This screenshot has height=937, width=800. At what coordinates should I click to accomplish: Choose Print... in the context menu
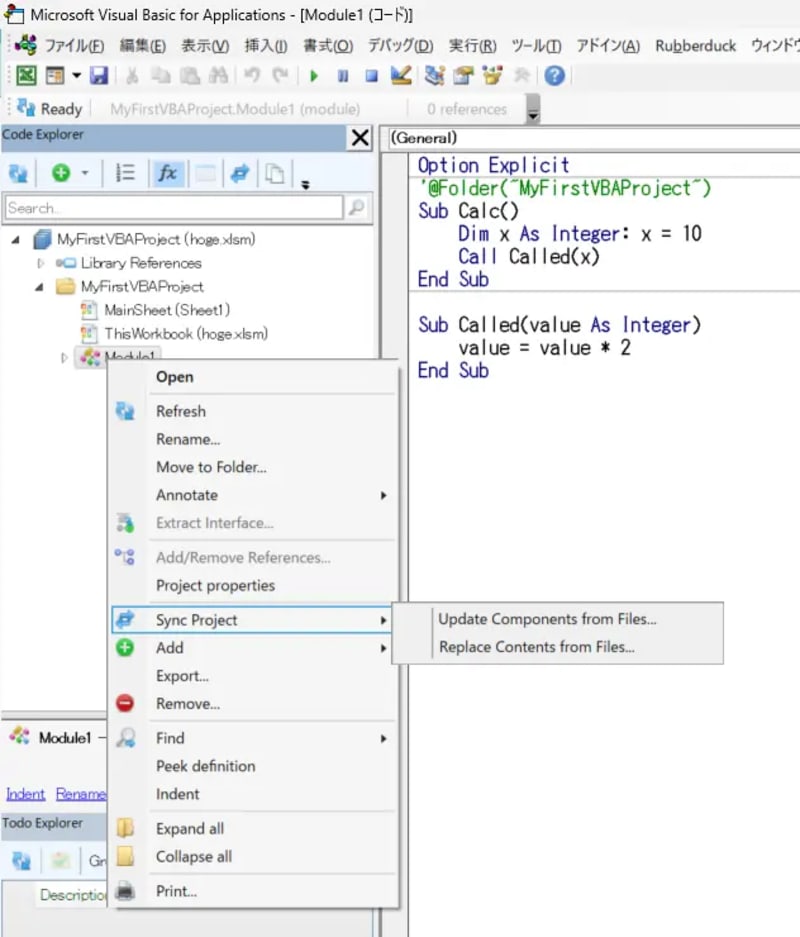click(253, 891)
